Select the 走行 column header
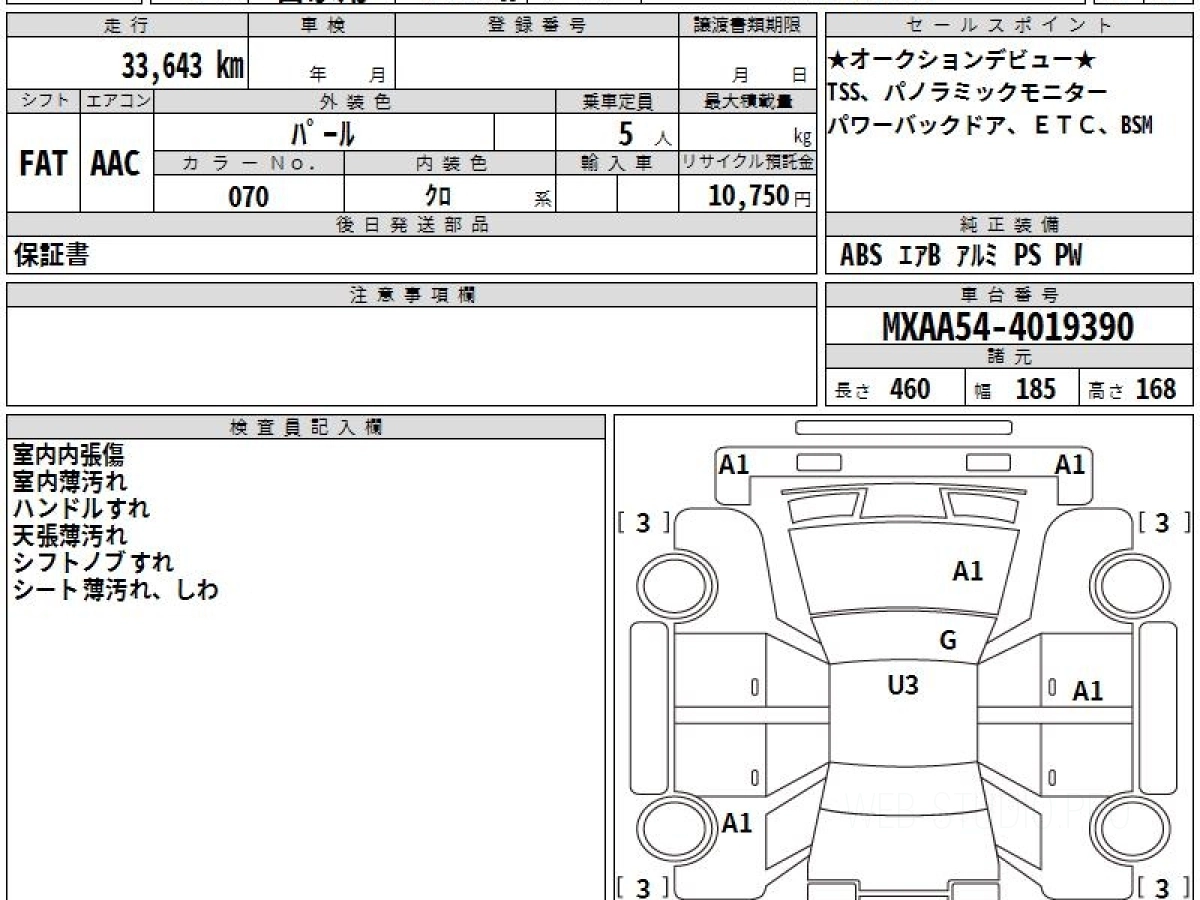This screenshot has height=900, width=1200. (127, 26)
